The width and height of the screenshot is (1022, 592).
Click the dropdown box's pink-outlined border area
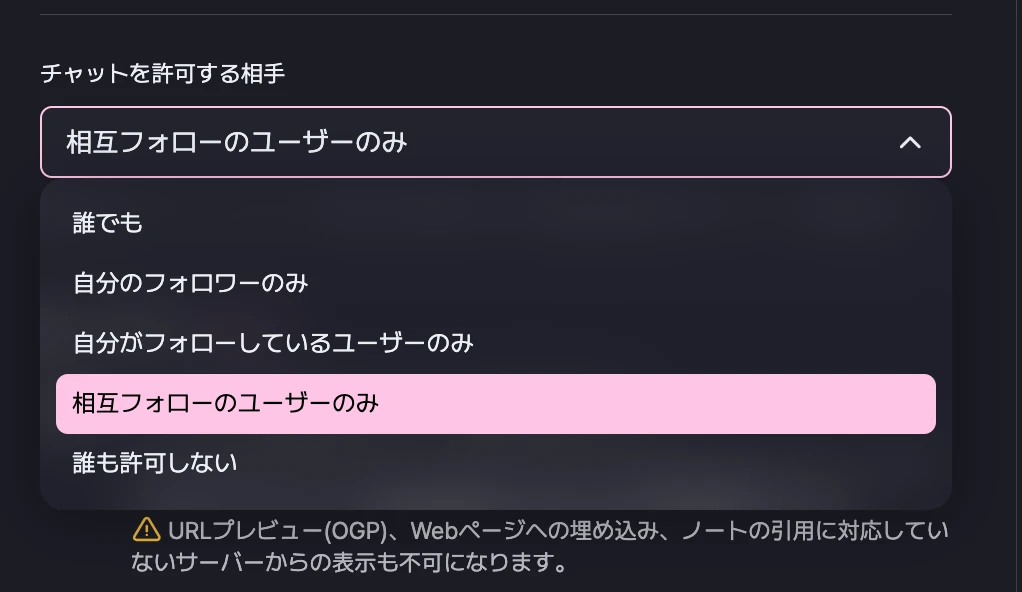(600, 108)
